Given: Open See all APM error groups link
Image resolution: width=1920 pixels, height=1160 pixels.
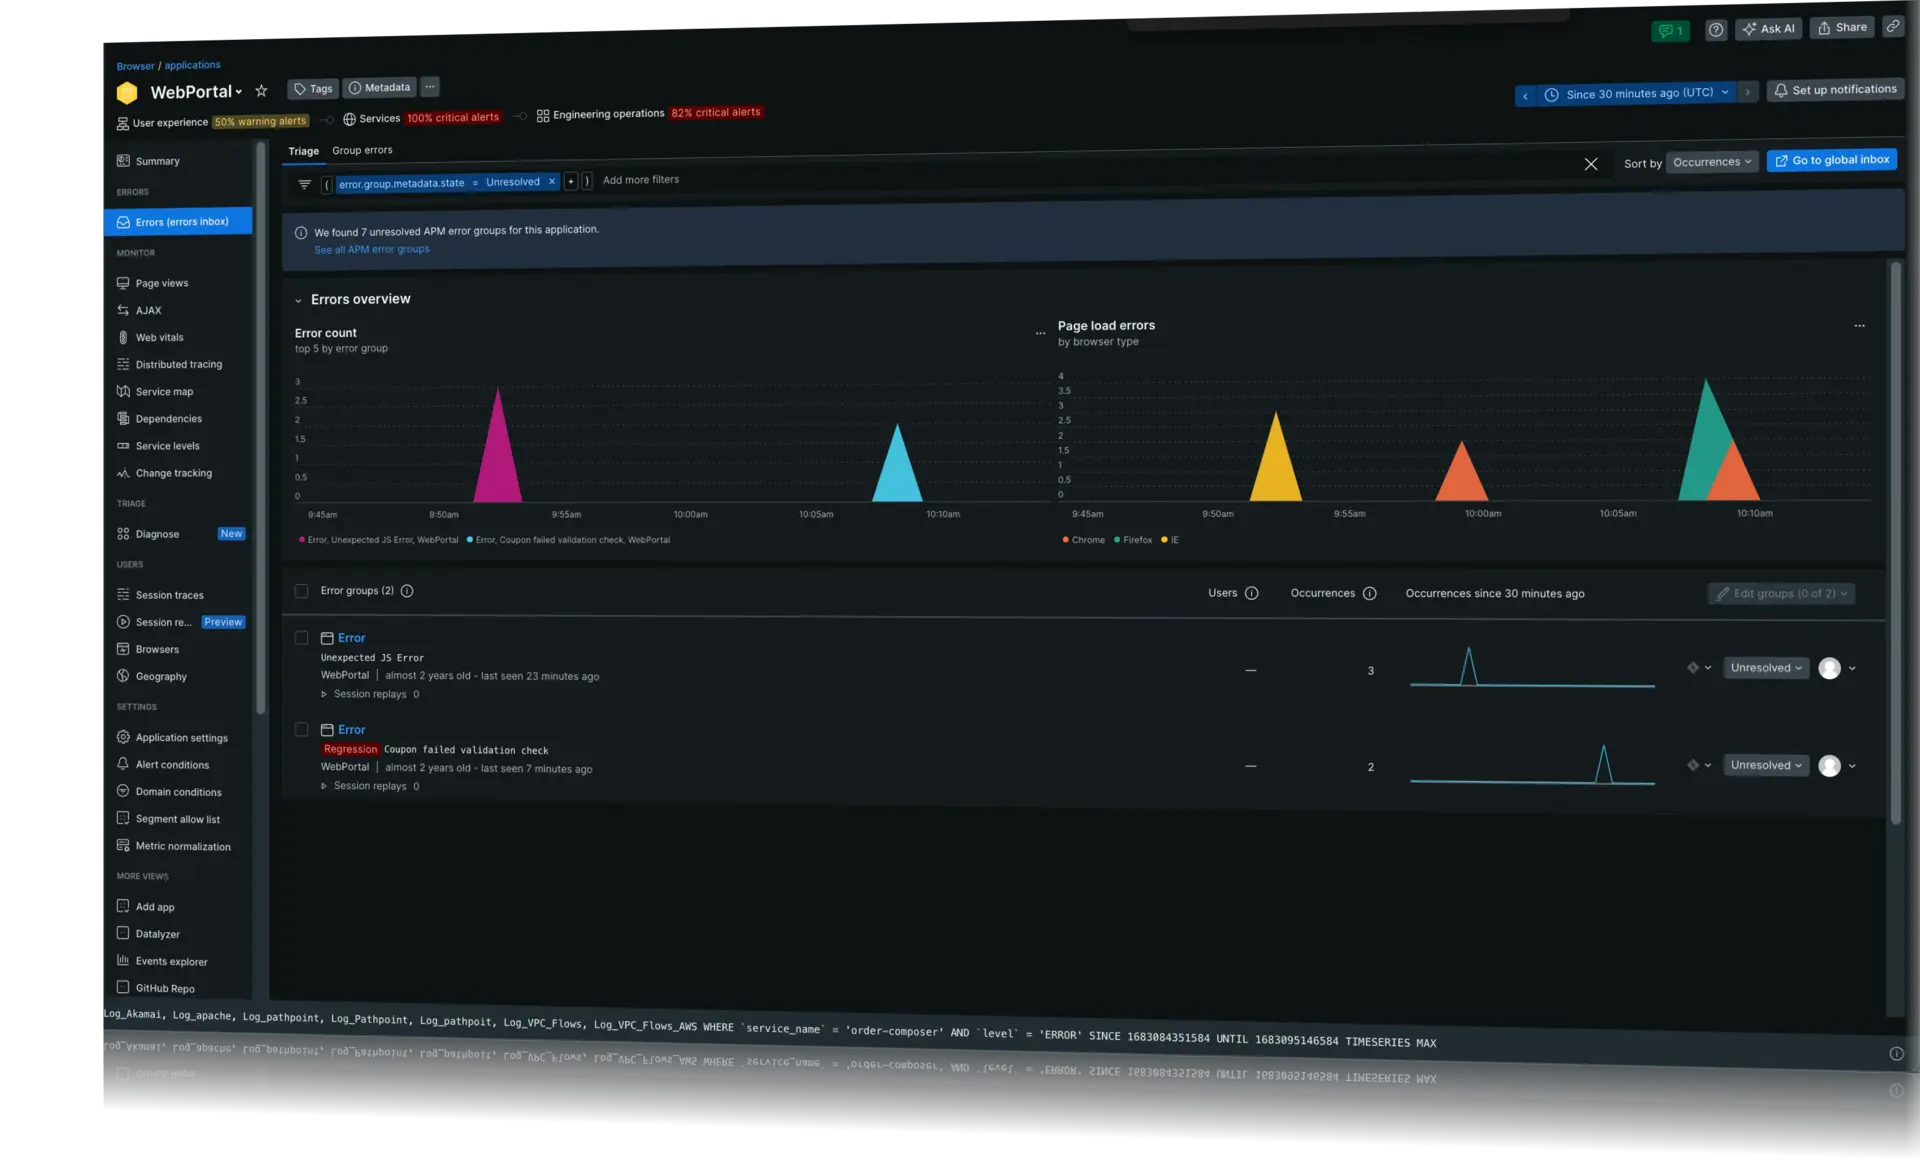Looking at the screenshot, I should click(x=371, y=249).
